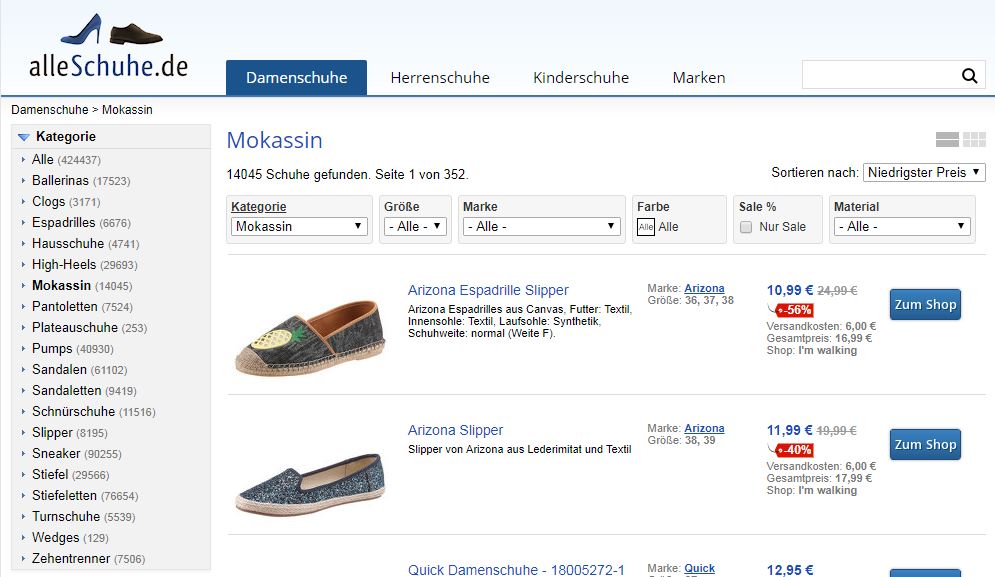Open the Marke filter dropdown

click(x=541, y=227)
